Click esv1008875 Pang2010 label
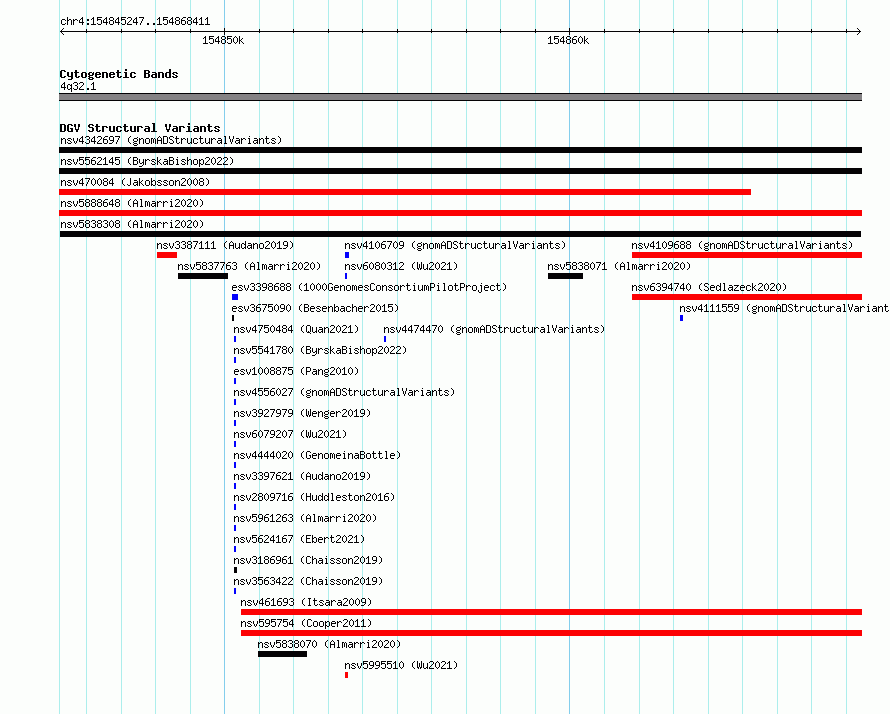This screenshot has width=890, height=714. coord(296,371)
